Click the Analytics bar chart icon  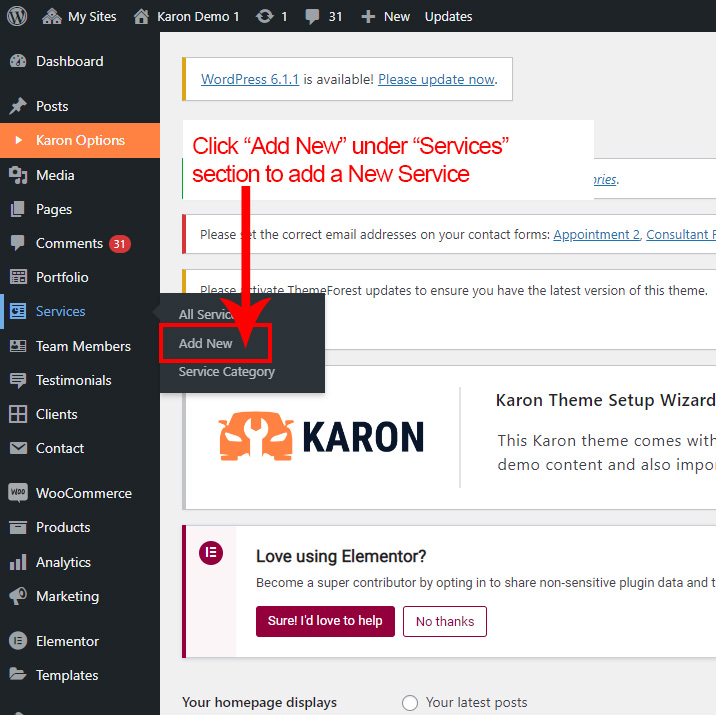click(18, 562)
